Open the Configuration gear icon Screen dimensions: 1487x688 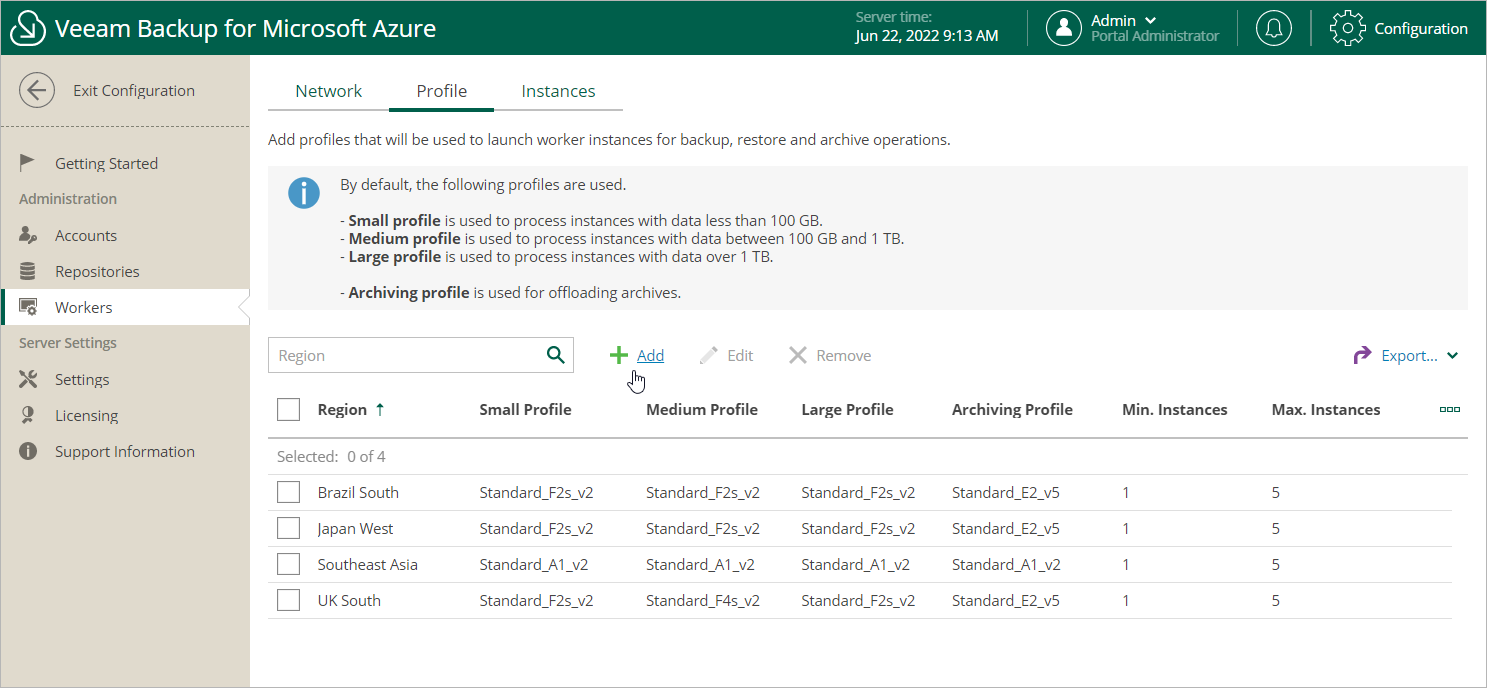tap(1347, 28)
